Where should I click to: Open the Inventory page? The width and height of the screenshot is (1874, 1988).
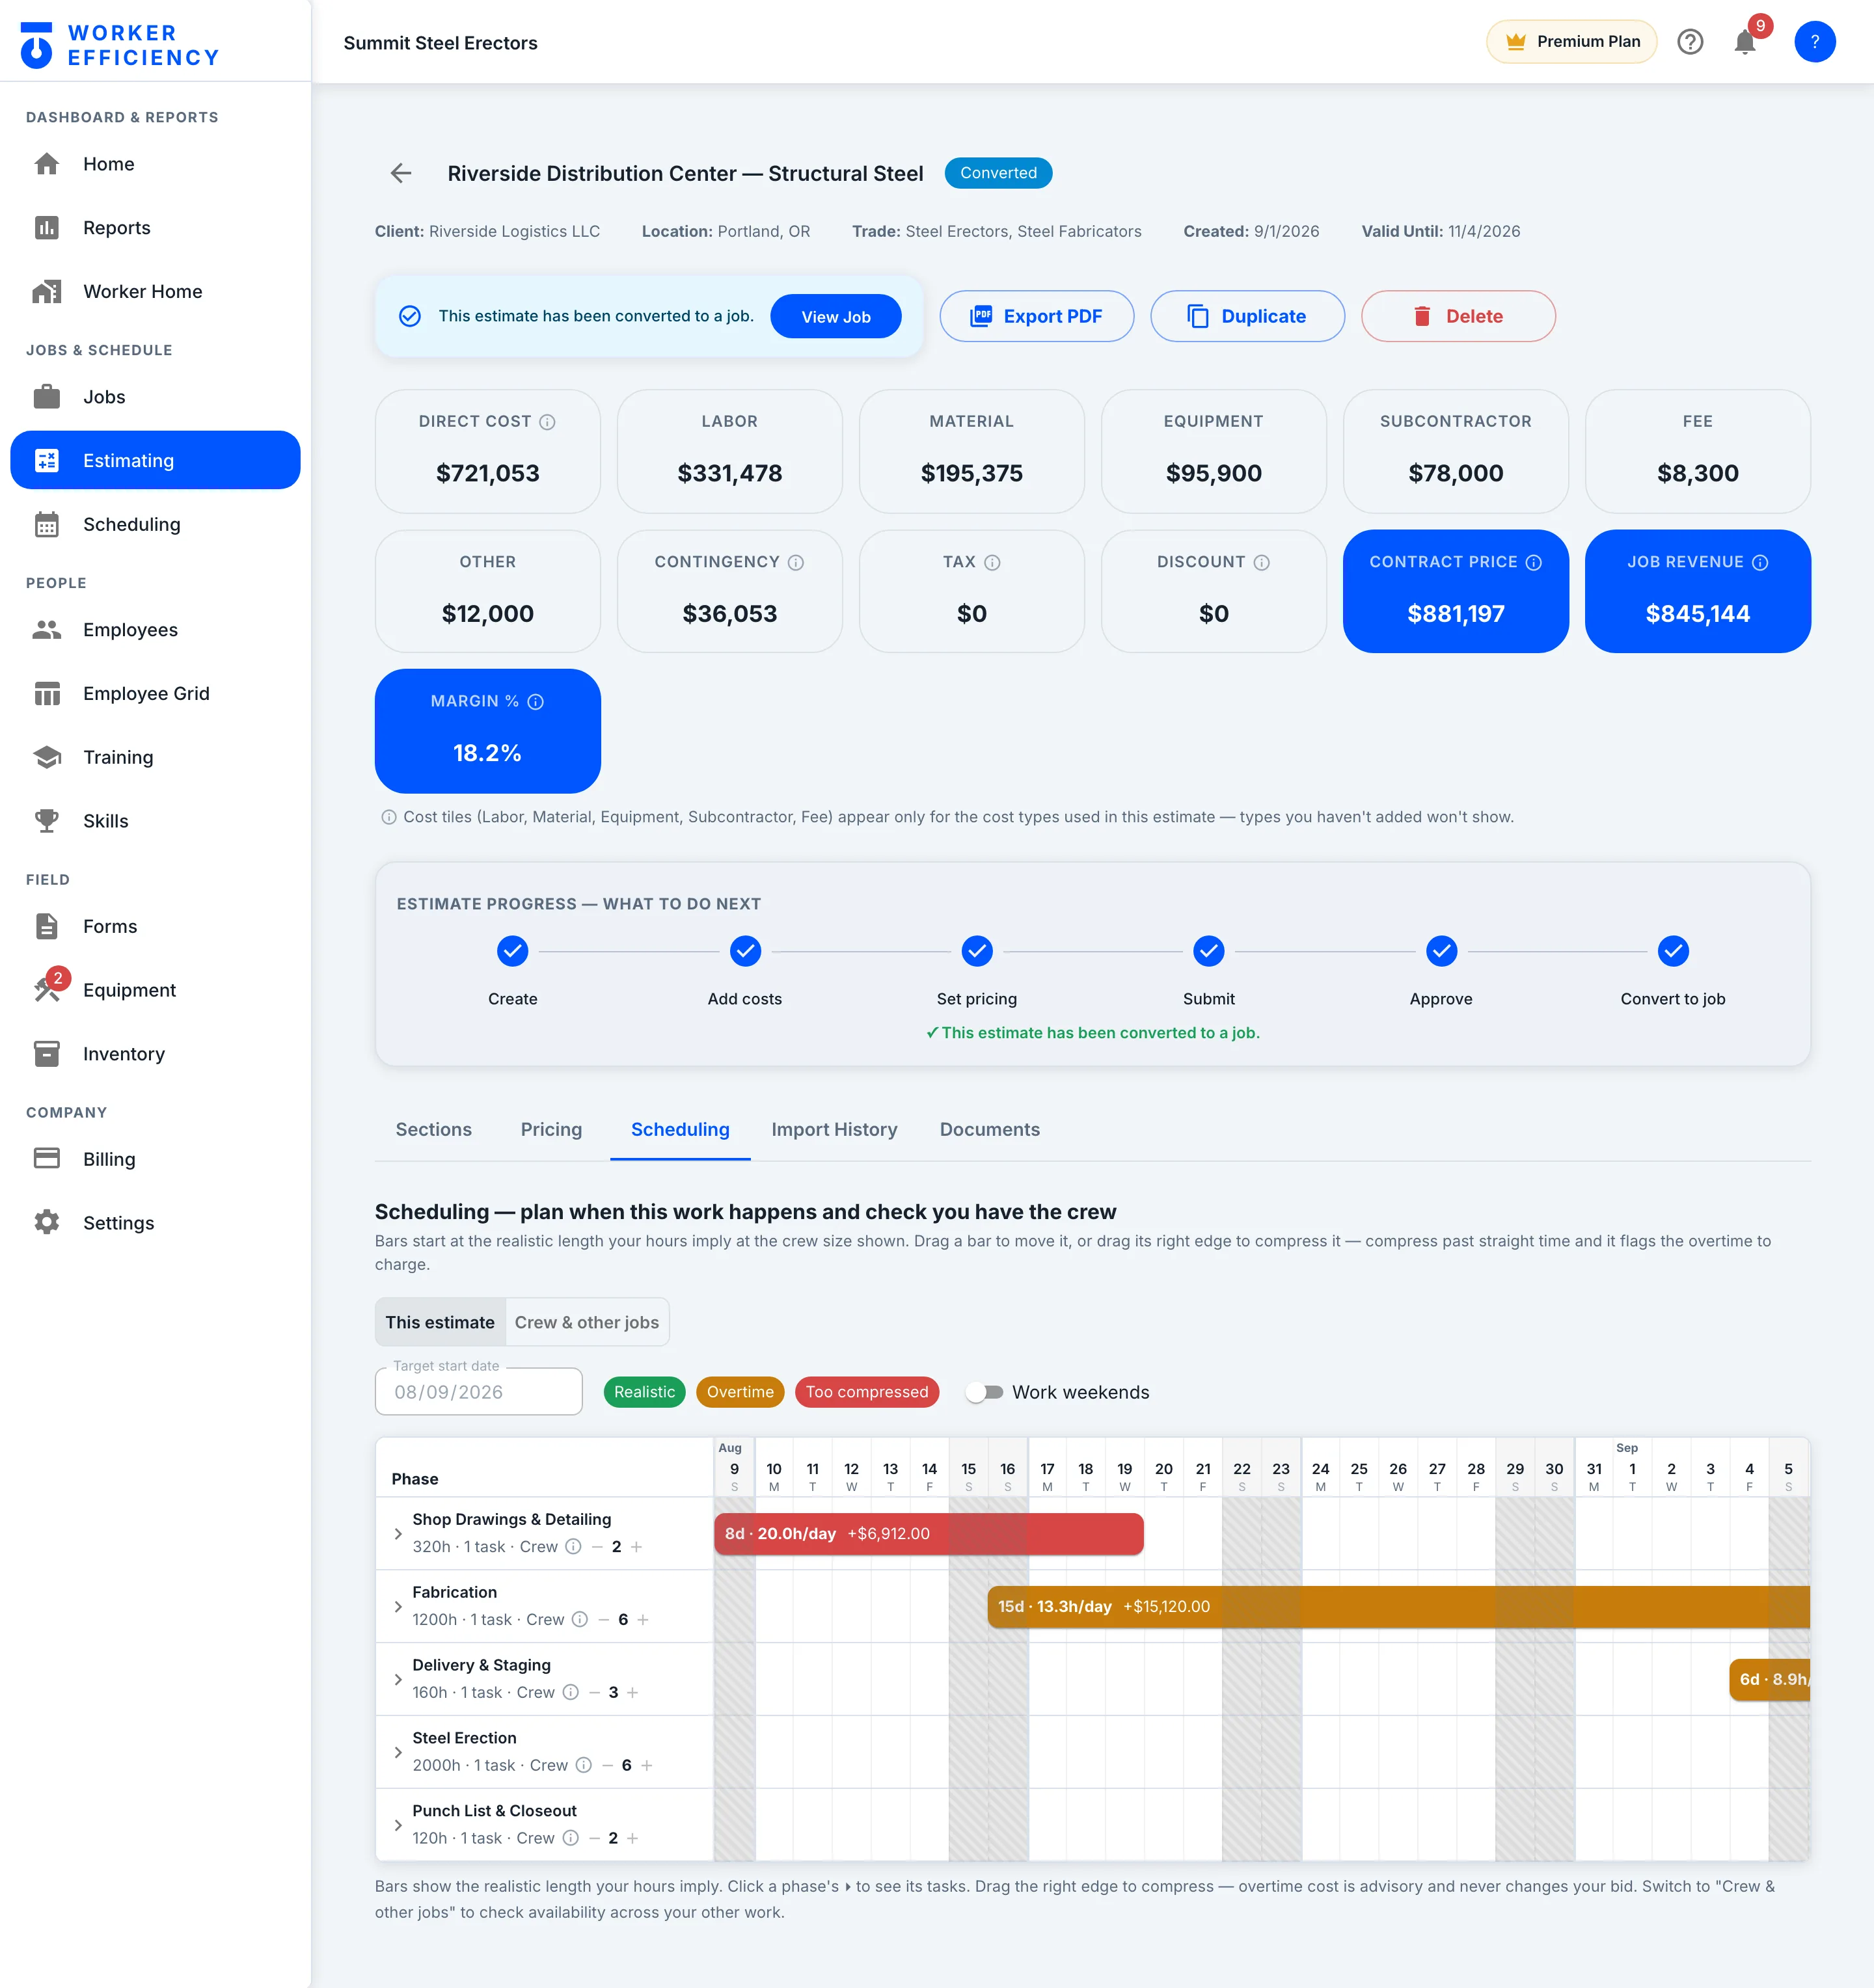[155, 1054]
